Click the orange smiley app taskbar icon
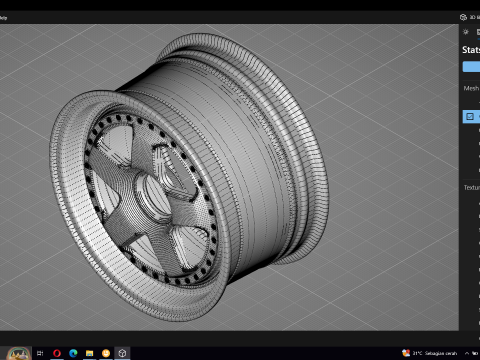The height and width of the screenshot is (360, 480). [x=106, y=353]
